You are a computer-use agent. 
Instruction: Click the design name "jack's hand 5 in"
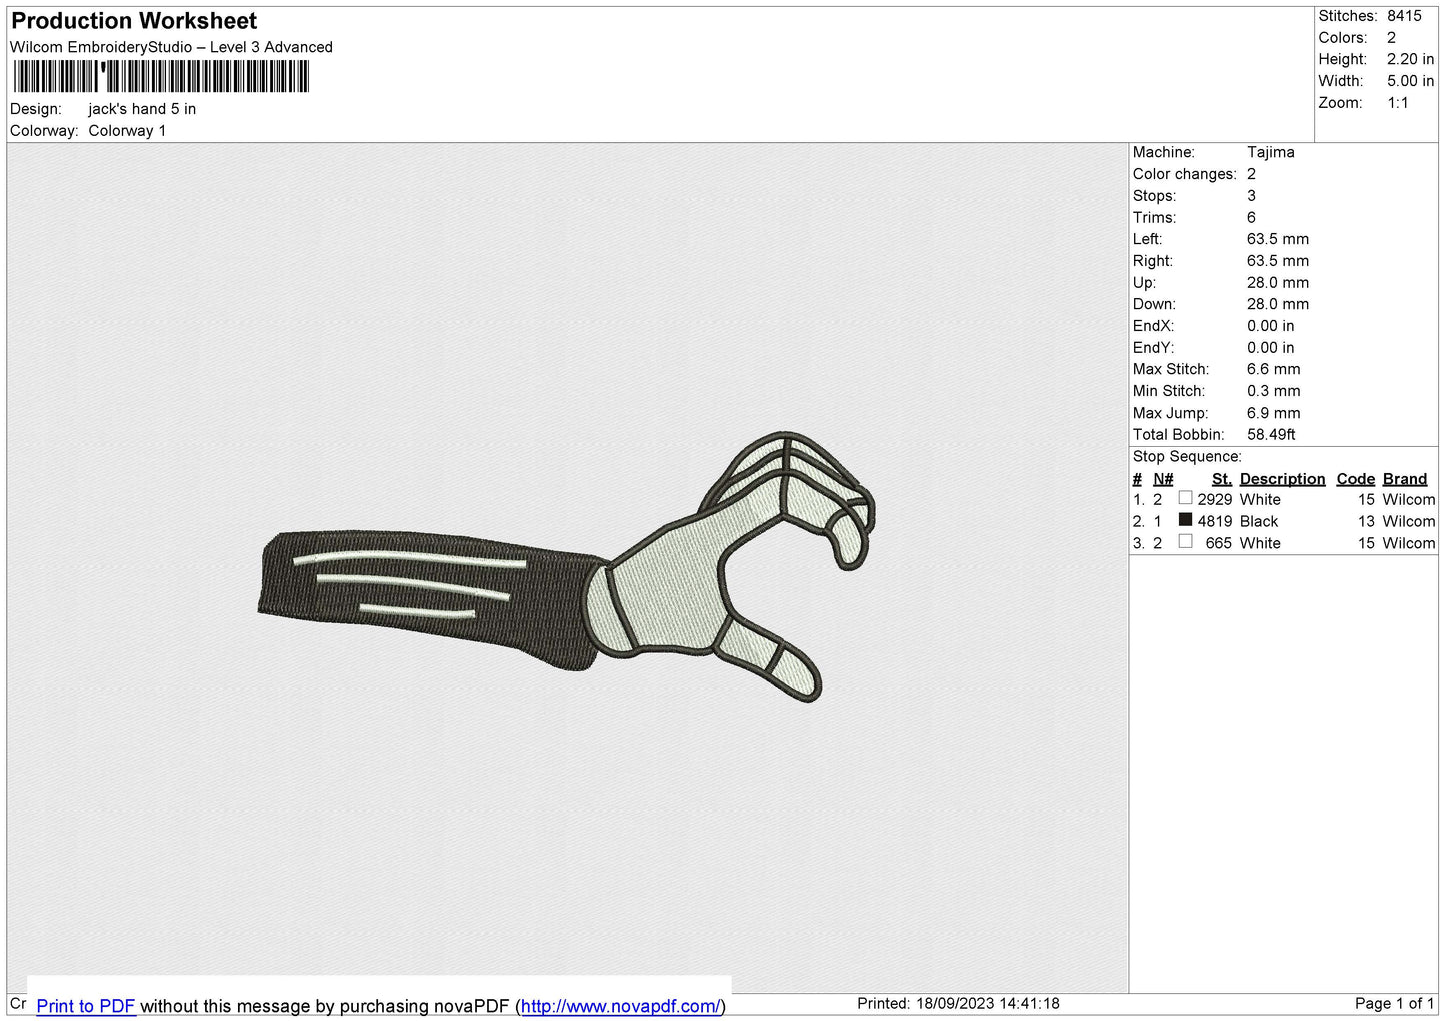tap(142, 109)
